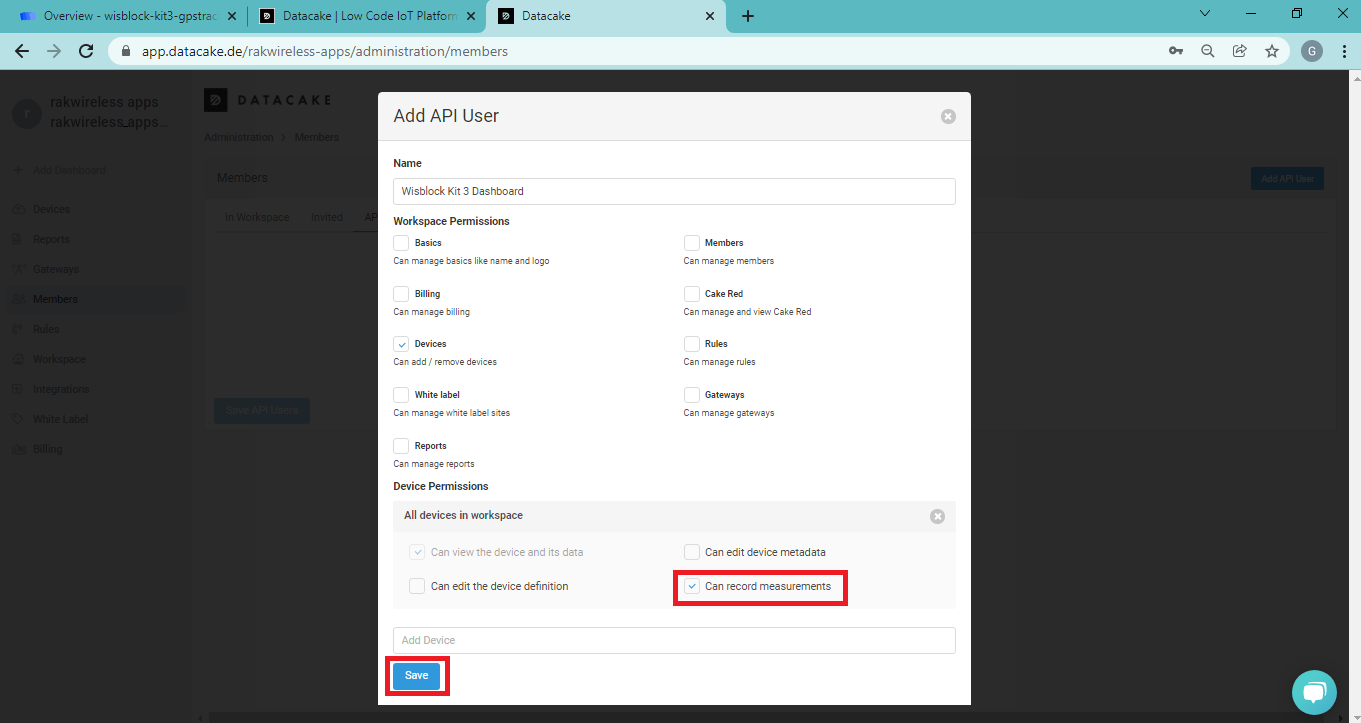Enable the Basics workspace permission

point(401,243)
